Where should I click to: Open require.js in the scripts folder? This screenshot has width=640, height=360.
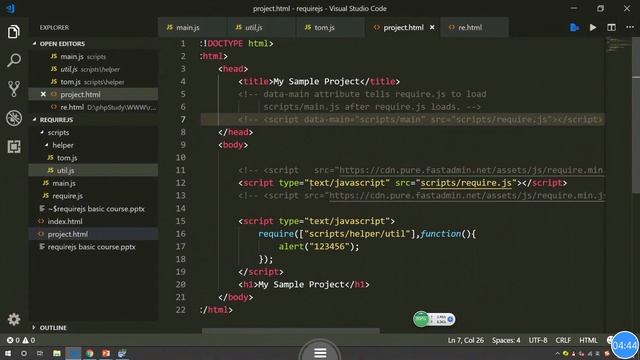[93, 196]
